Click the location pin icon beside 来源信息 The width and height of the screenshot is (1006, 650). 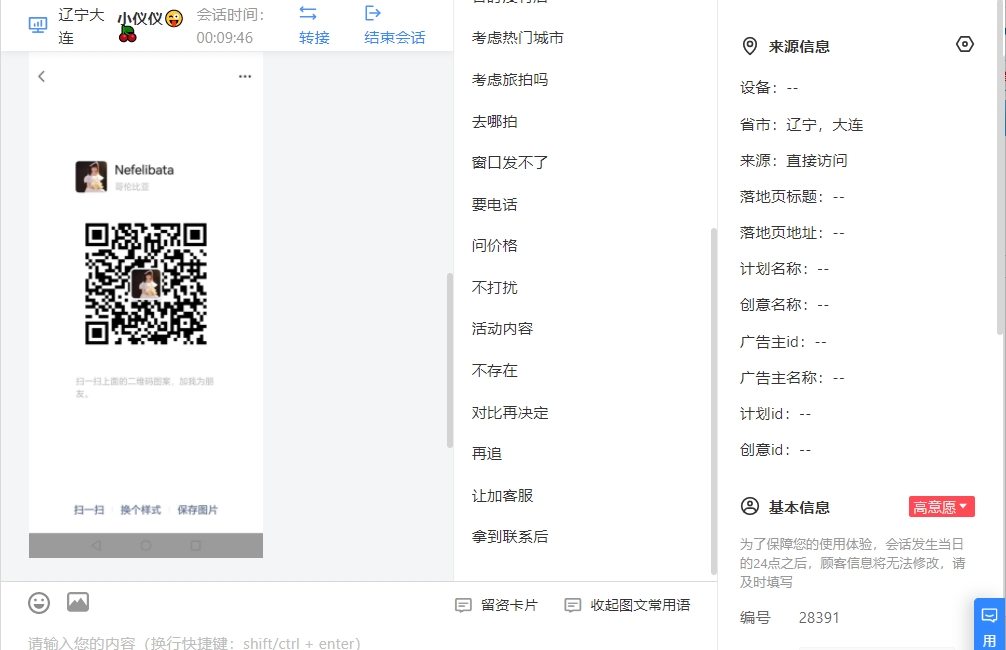pyautogui.click(x=749, y=46)
